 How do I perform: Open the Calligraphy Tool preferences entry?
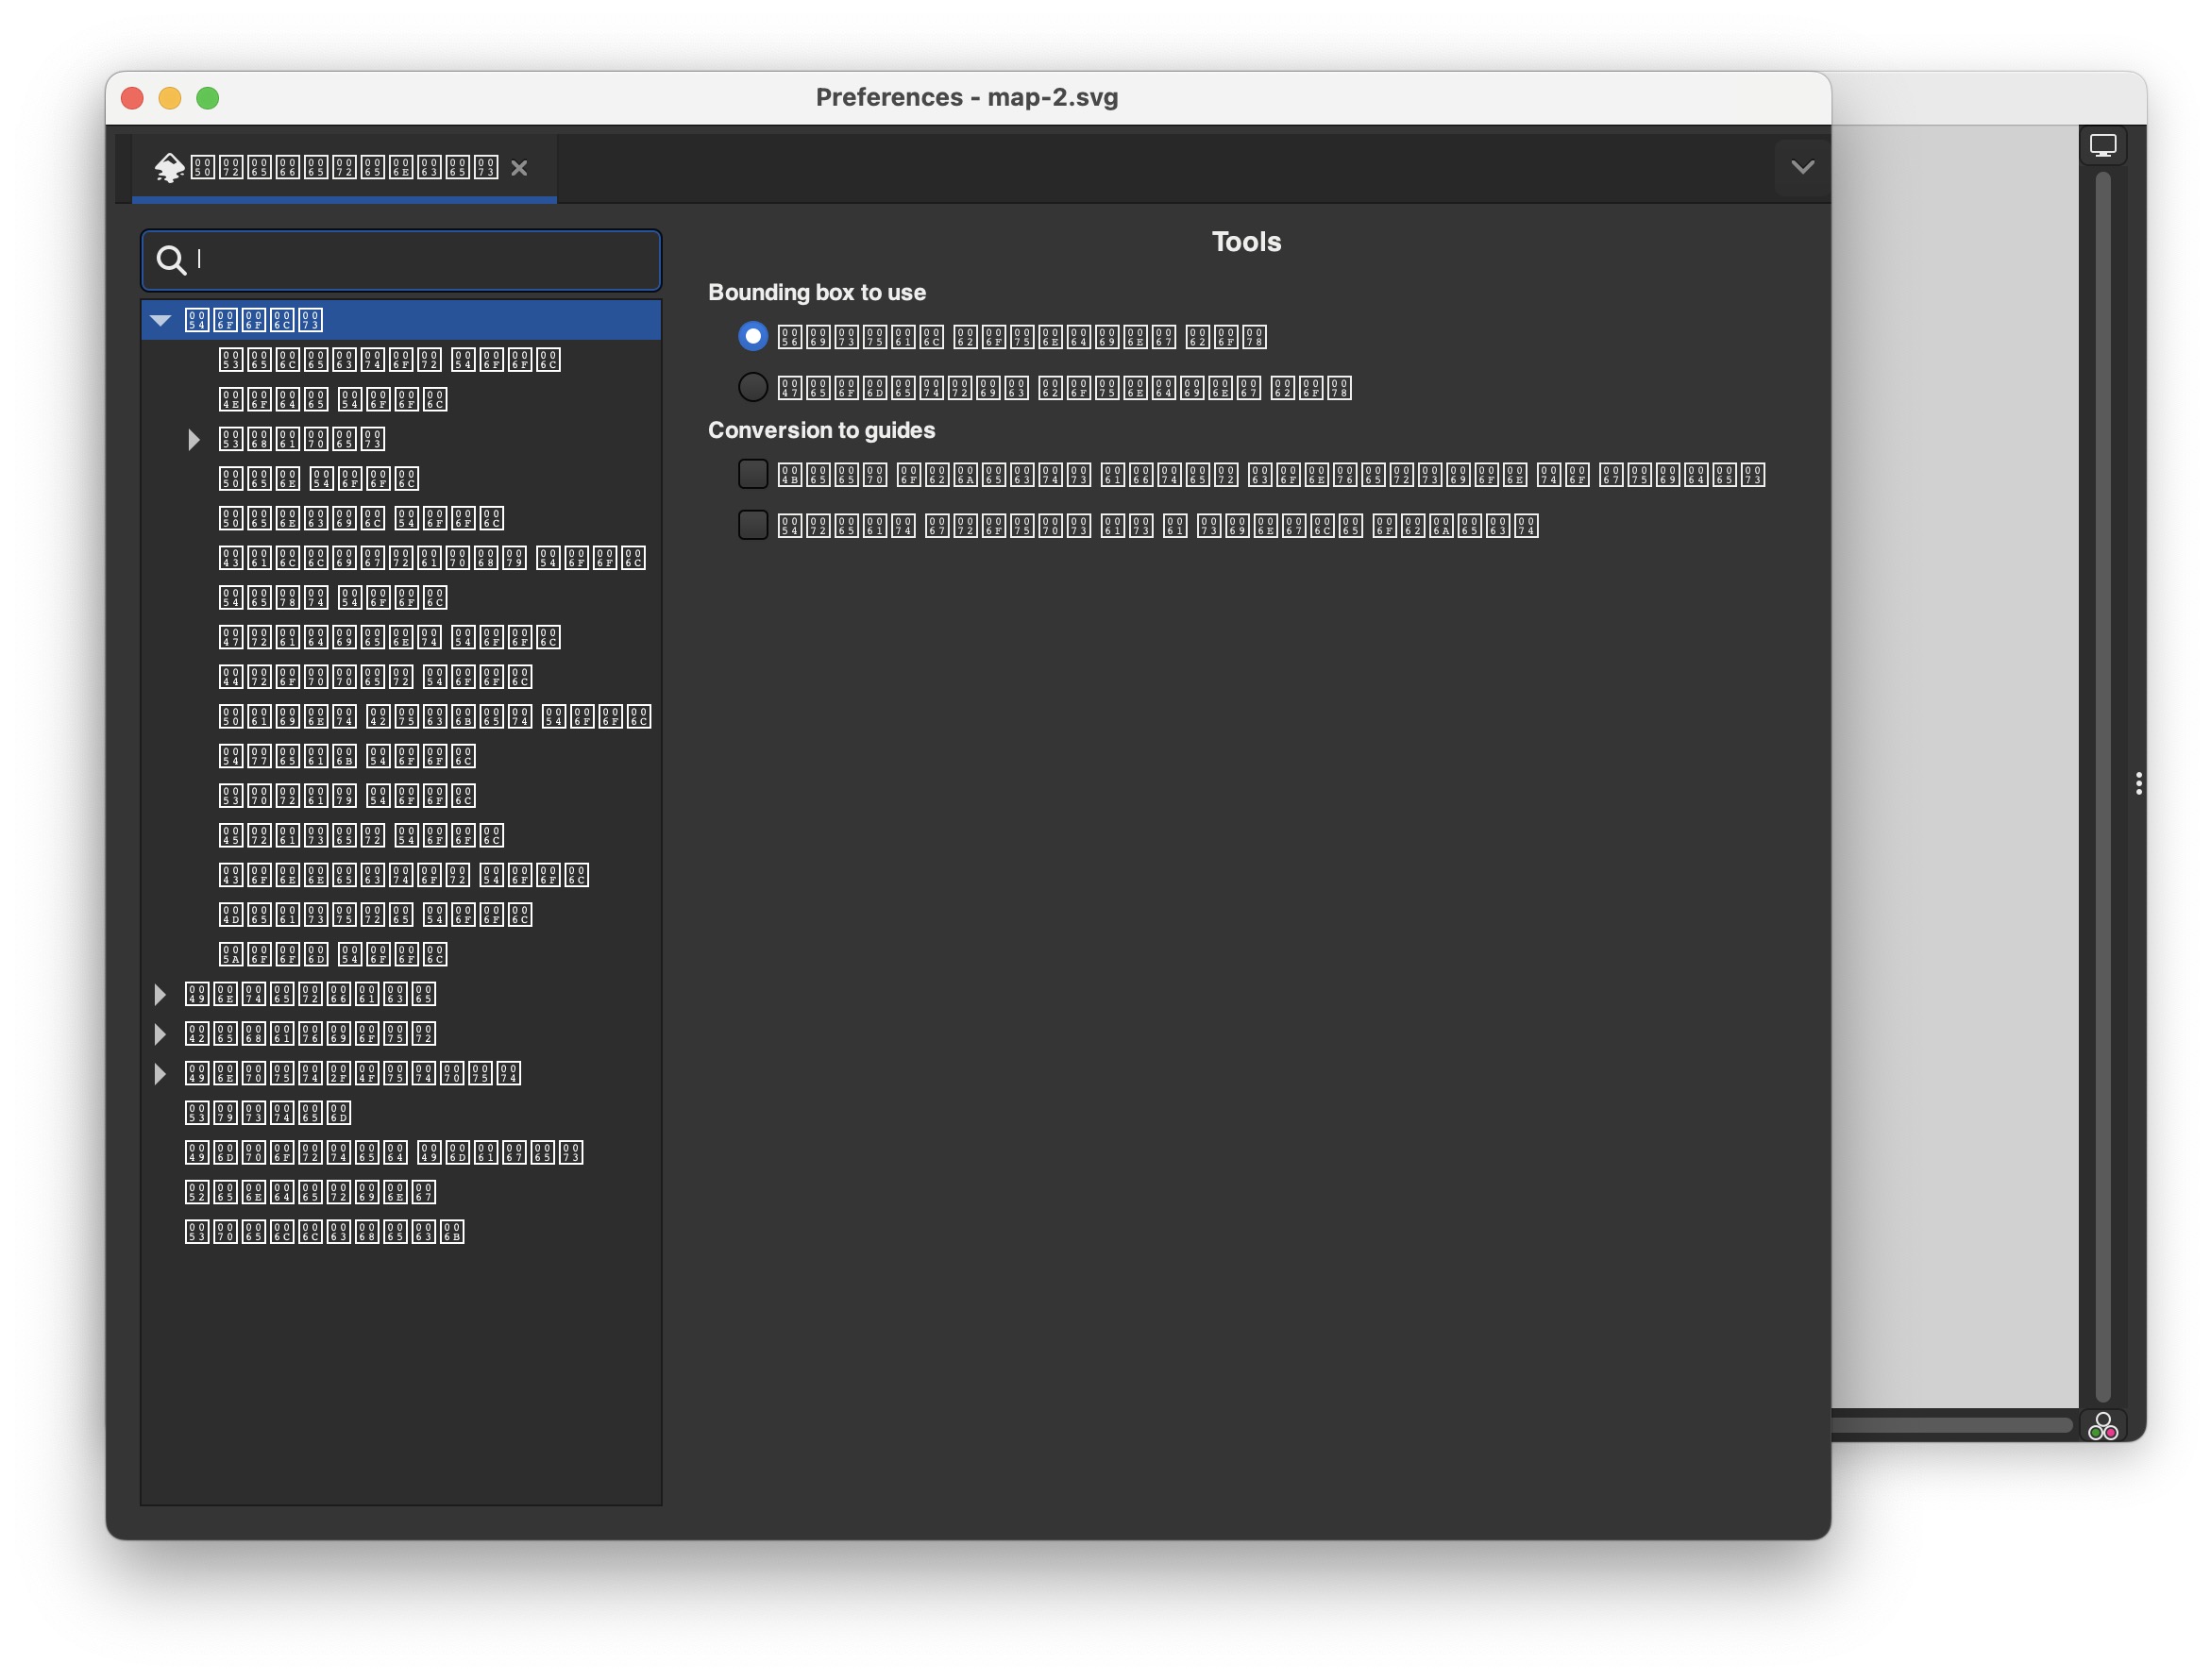(x=432, y=558)
